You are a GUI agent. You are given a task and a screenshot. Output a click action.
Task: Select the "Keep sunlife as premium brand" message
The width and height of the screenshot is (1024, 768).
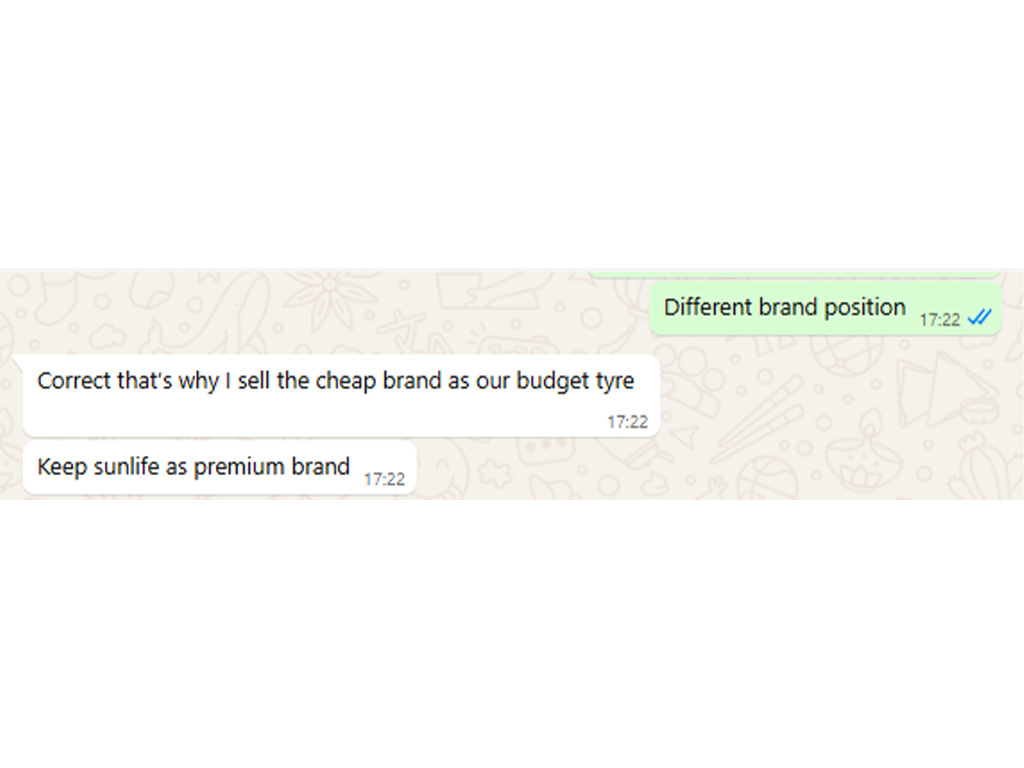coord(193,466)
